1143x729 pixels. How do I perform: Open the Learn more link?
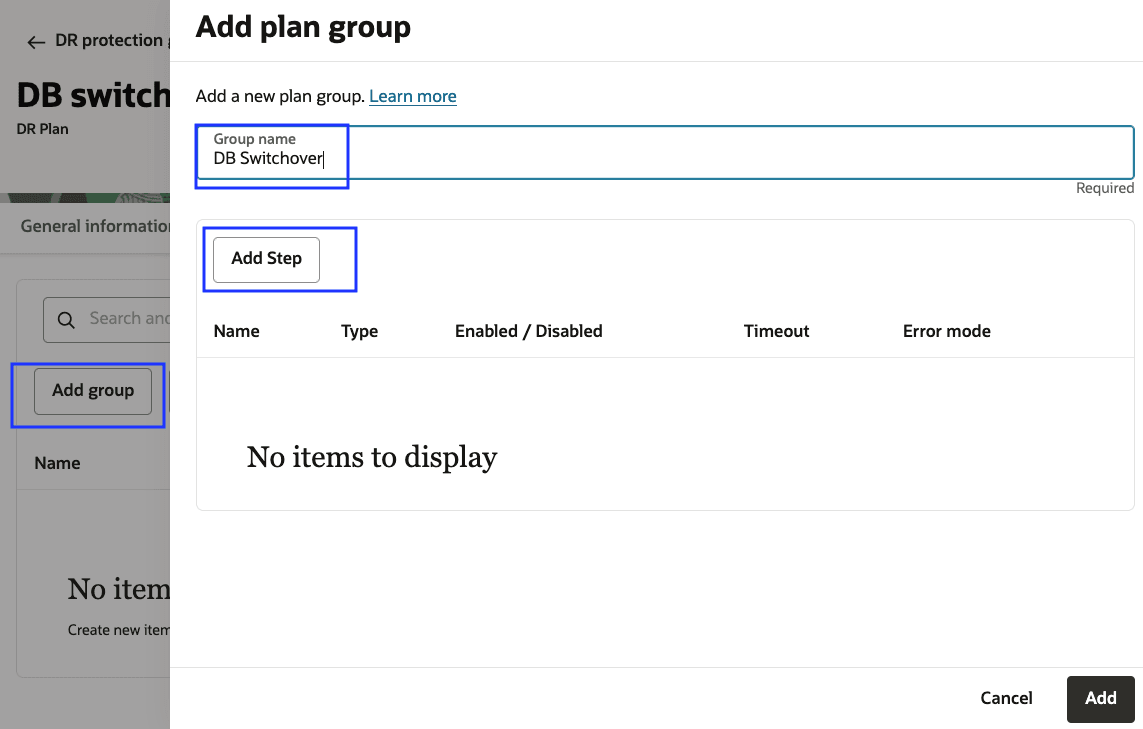coord(412,96)
